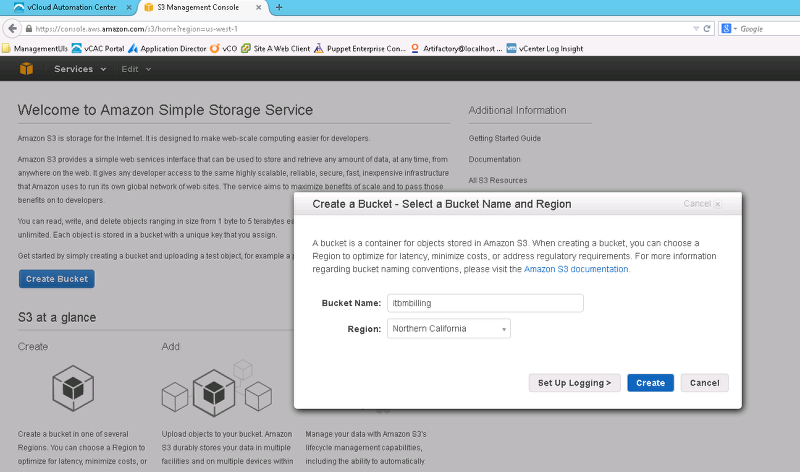Click 'Welcome to Amazon Simple Storage Service' heading
This screenshot has width=800, height=472.
pos(165,110)
